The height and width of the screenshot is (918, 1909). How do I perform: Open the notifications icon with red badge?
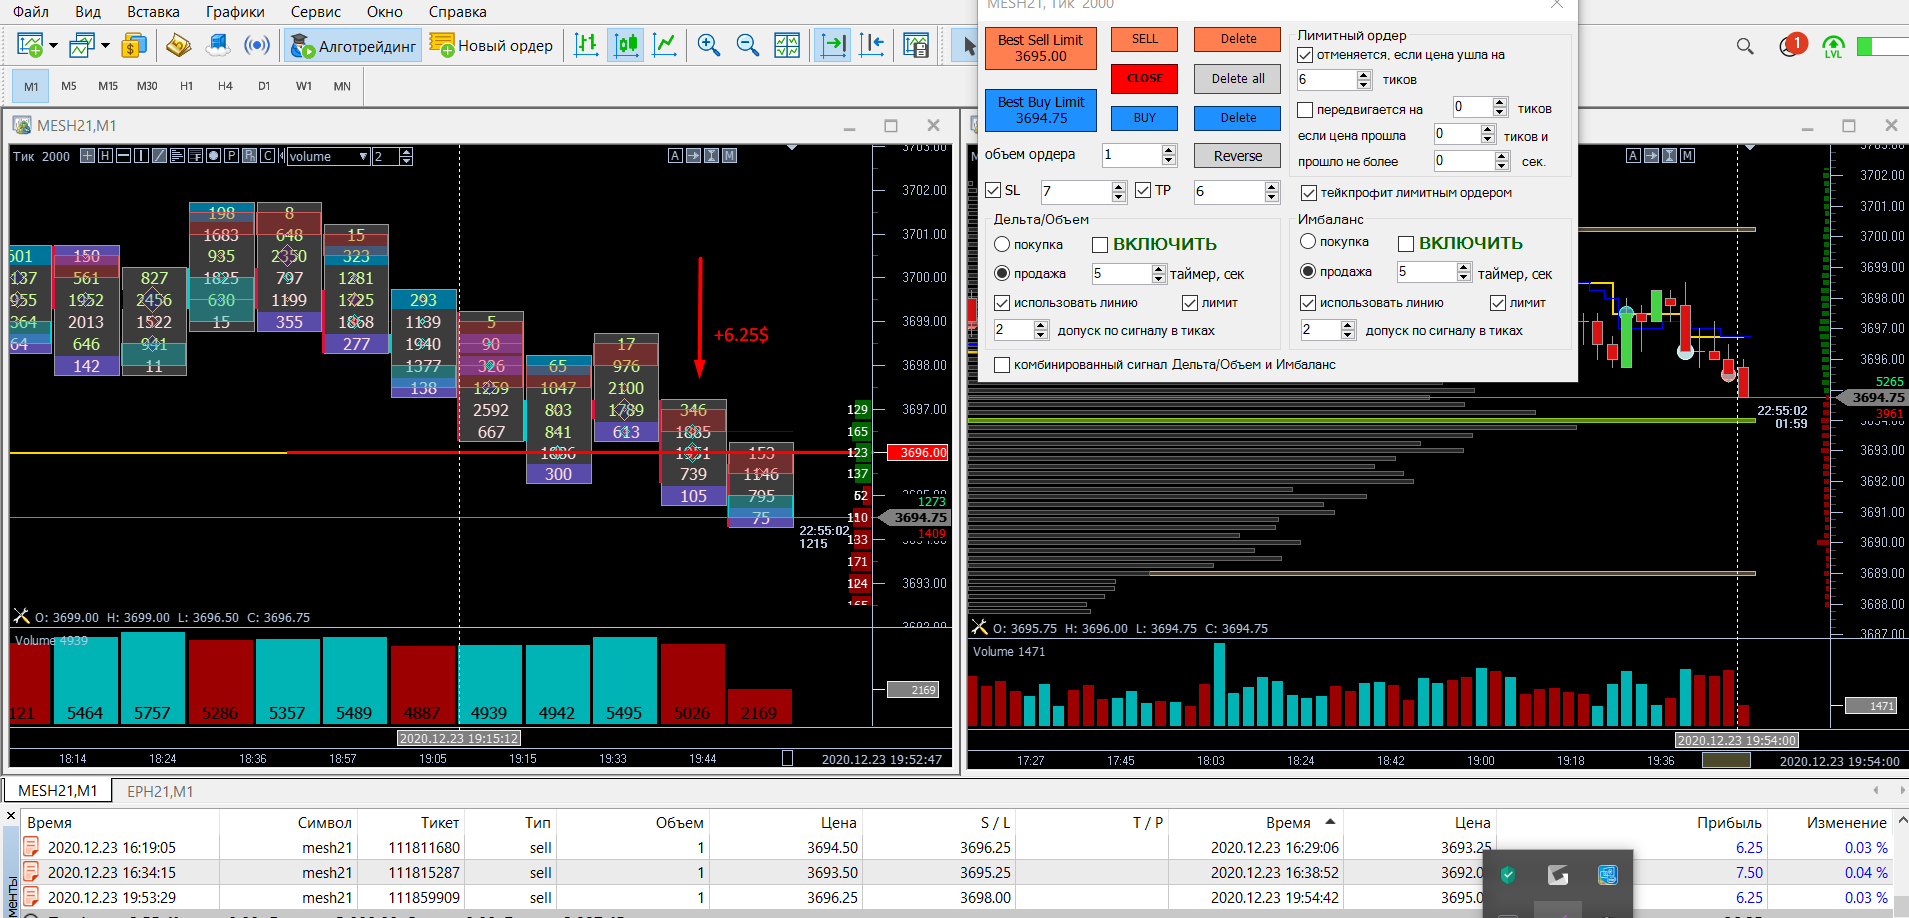tap(1793, 45)
